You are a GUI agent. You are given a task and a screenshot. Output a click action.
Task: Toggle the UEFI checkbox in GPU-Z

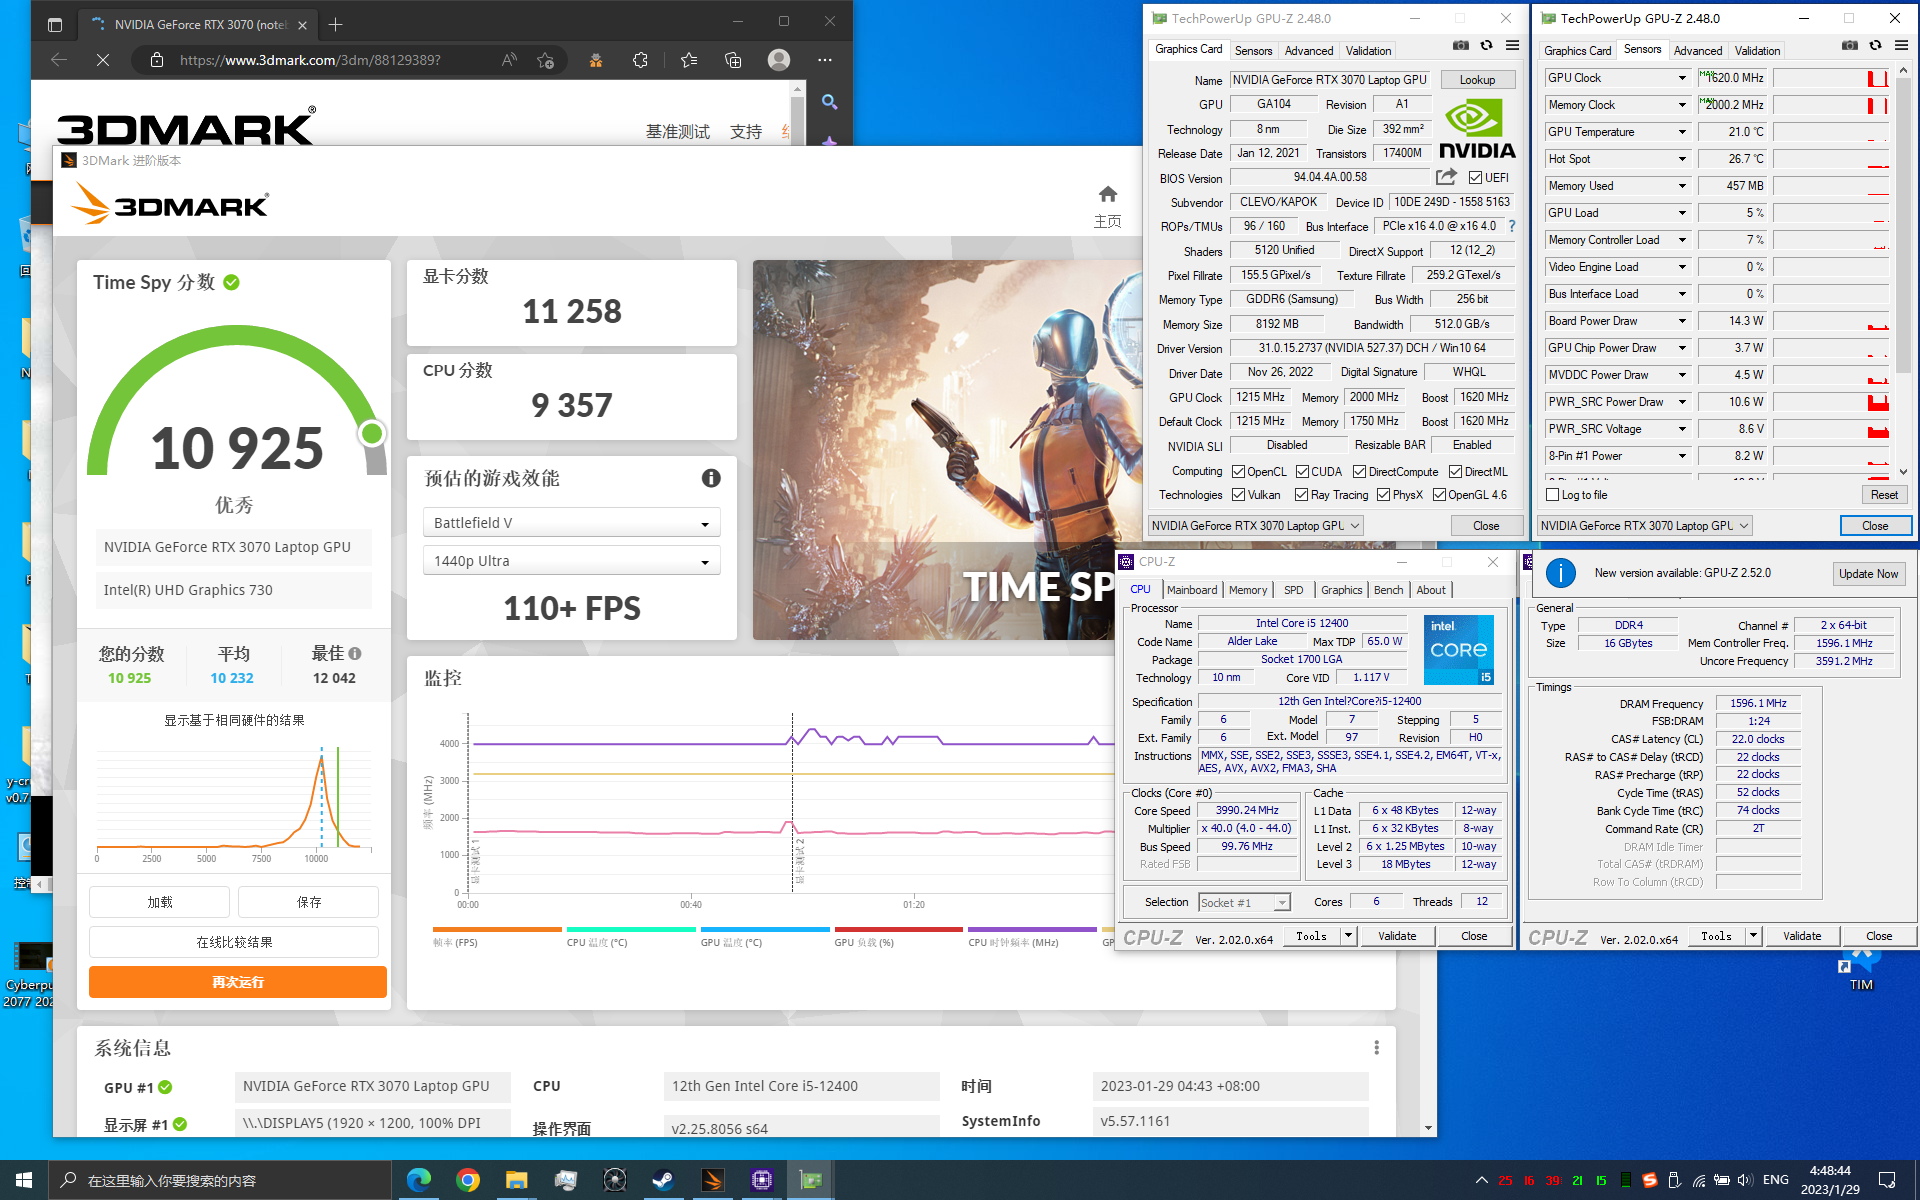(x=1475, y=178)
